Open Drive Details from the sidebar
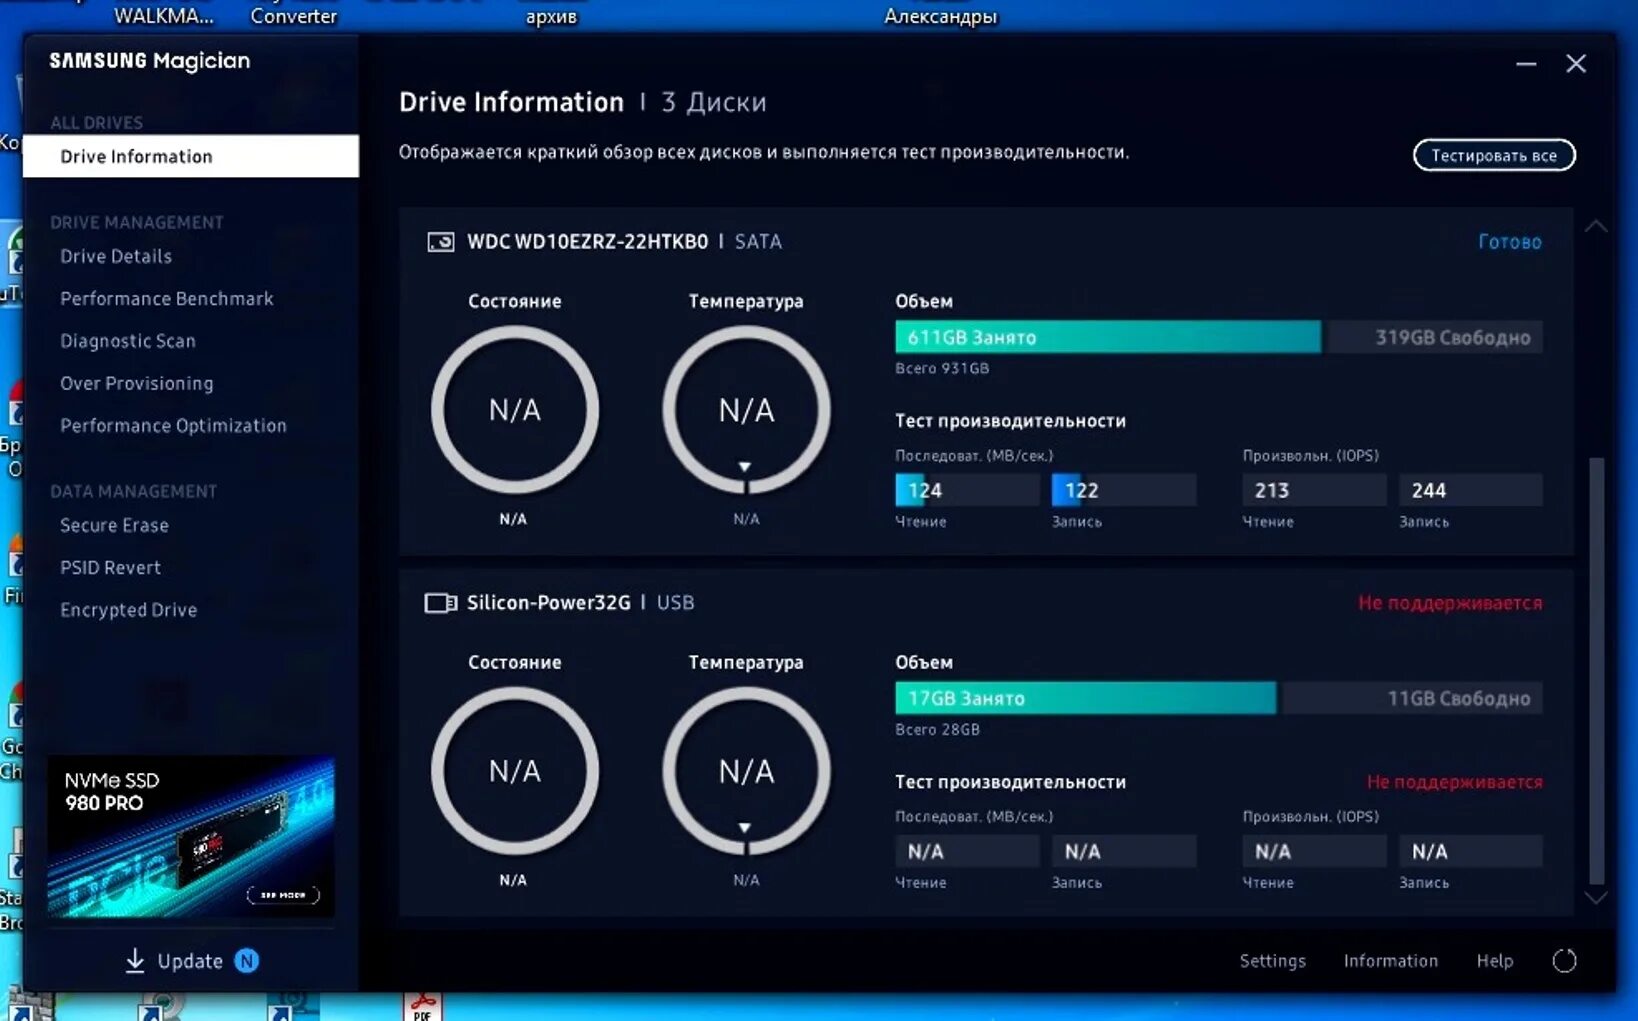The height and width of the screenshot is (1021, 1638). 116,256
